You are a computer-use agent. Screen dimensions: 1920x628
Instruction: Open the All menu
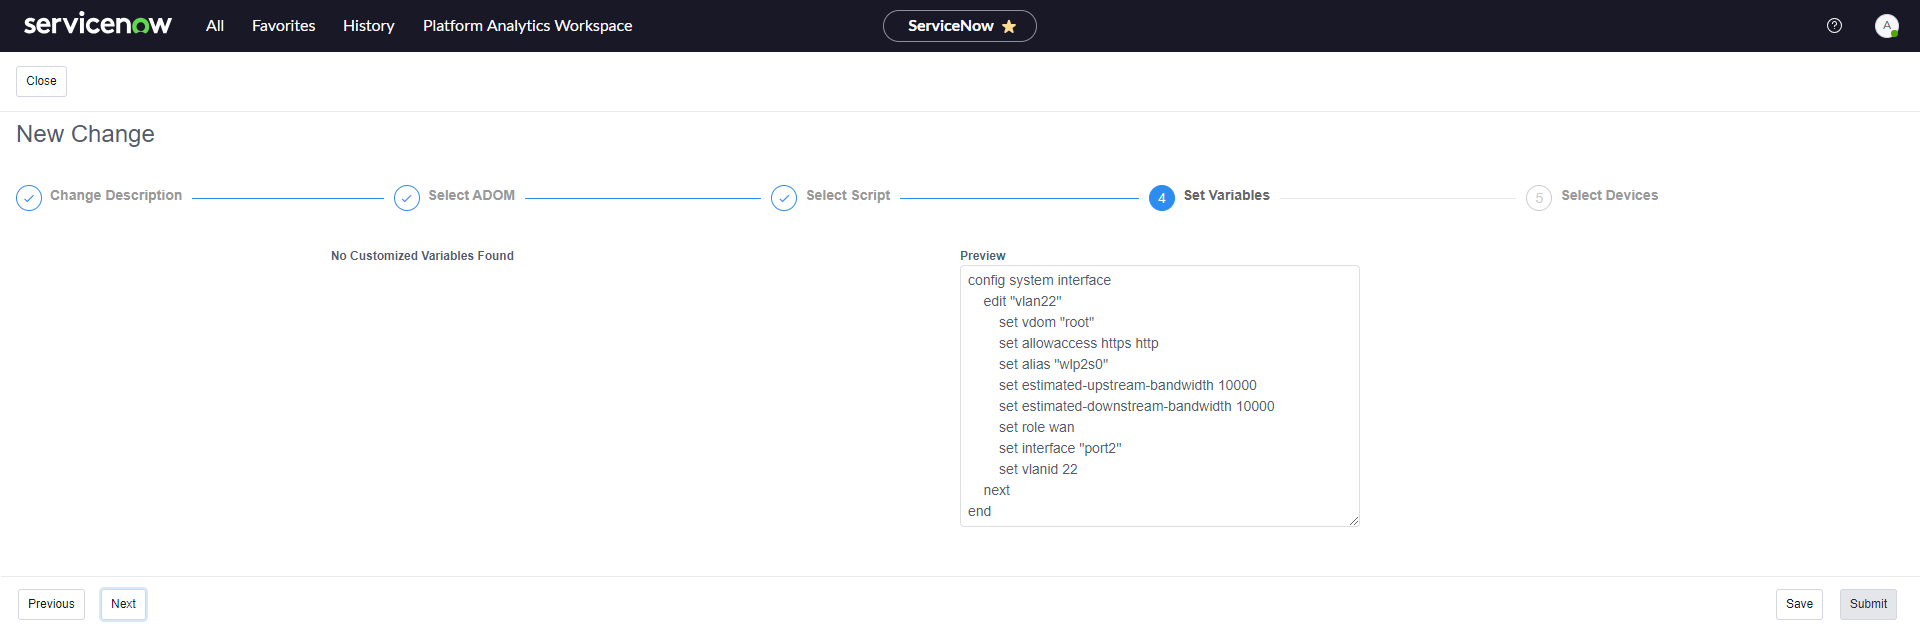click(215, 26)
